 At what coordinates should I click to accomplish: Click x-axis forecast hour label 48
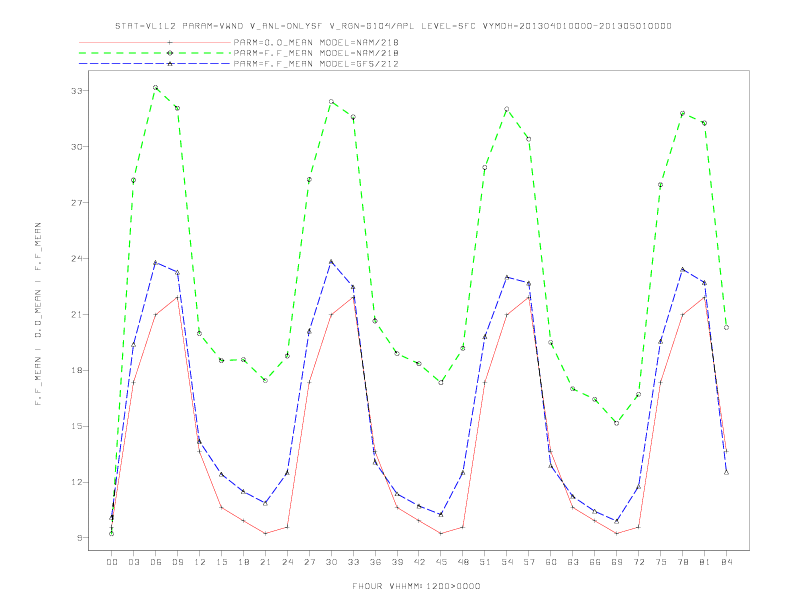[x=463, y=562]
